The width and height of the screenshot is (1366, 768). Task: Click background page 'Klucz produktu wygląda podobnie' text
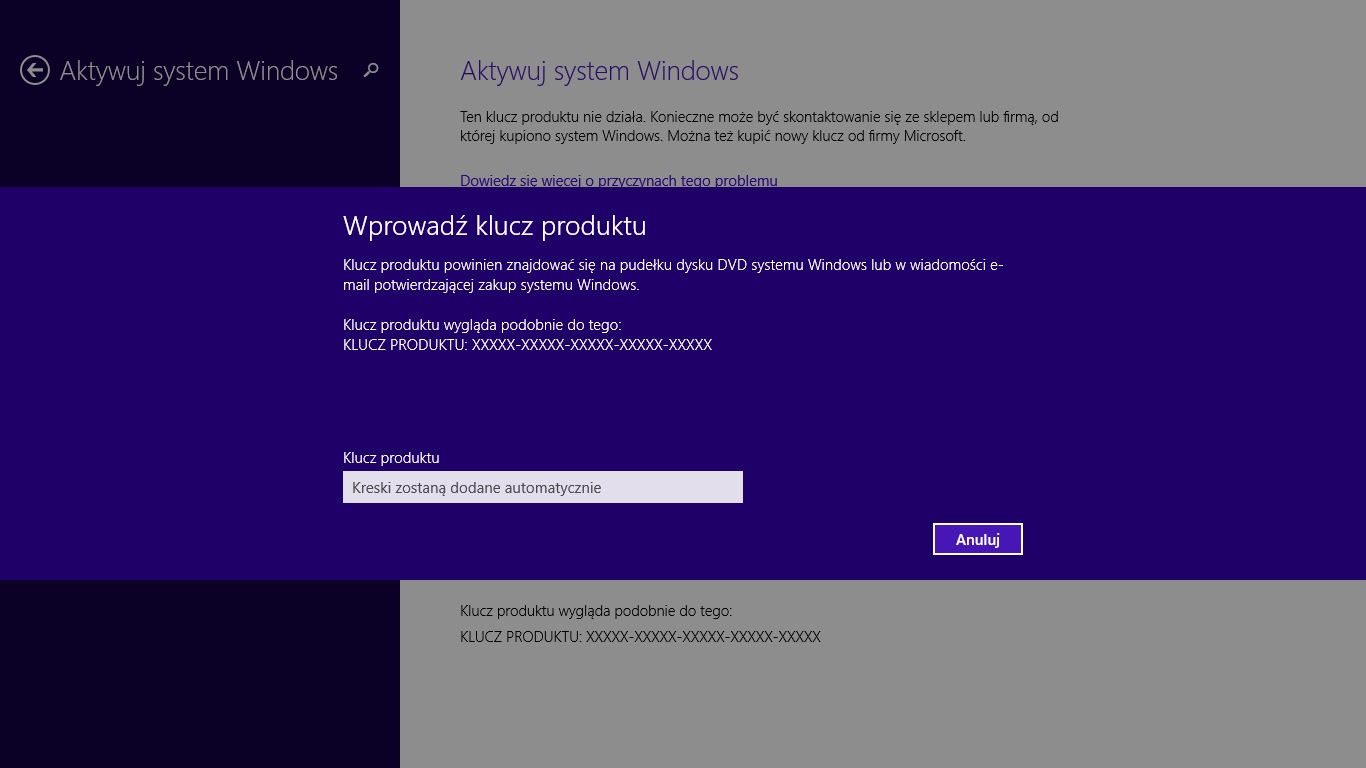point(596,610)
